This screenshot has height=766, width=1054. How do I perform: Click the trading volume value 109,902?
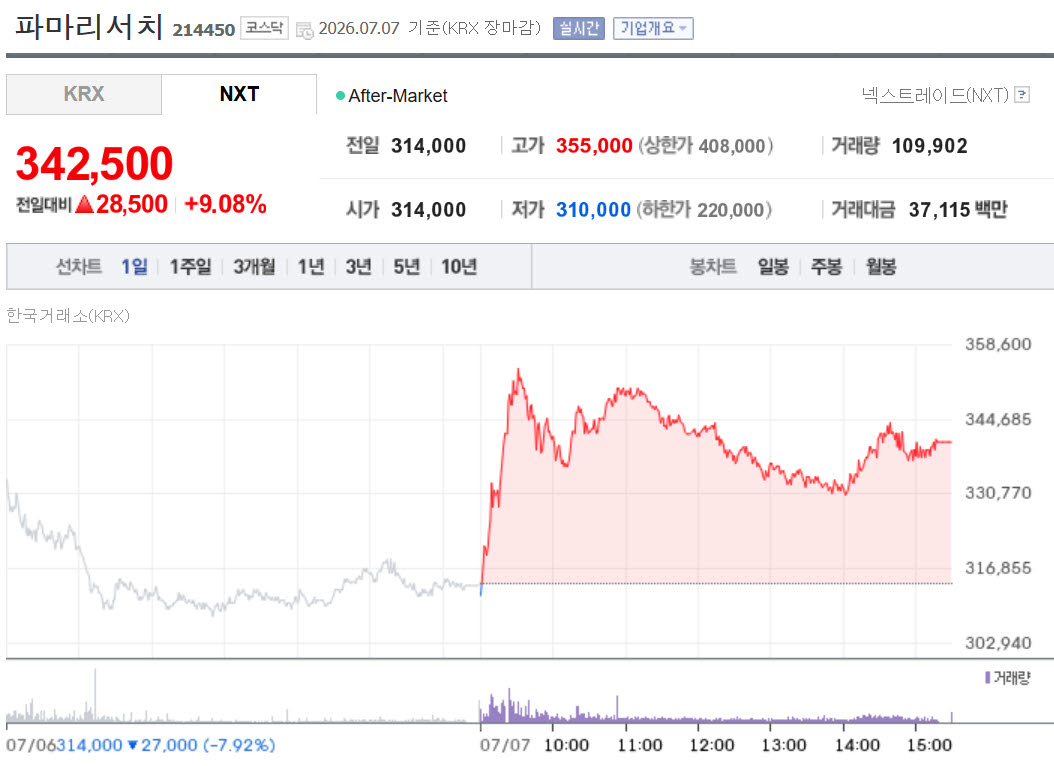(930, 146)
